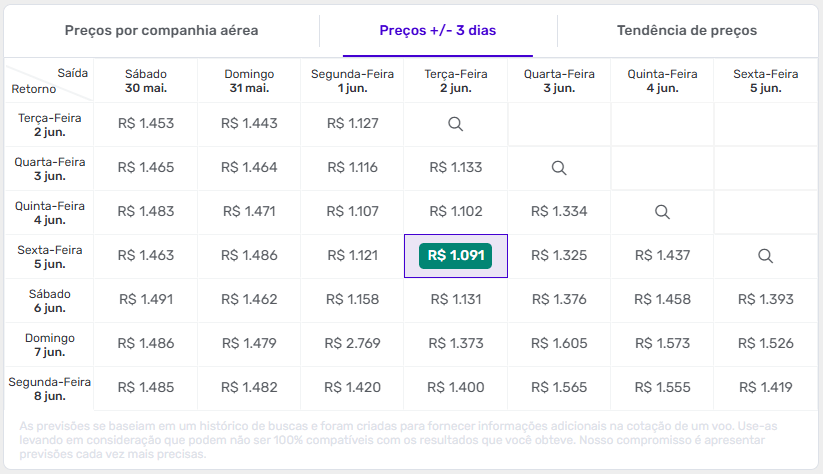
Task: Select the R$ 1.334 fare
Action: [x=559, y=211]
